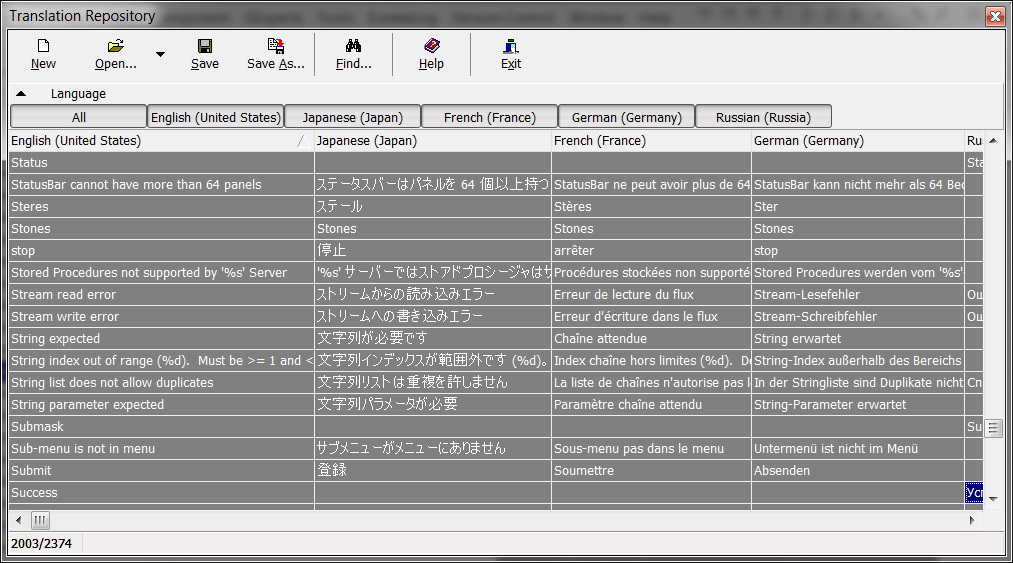
Task: Click the Save As toolbar icon
Action: click(x=276, y=46)
